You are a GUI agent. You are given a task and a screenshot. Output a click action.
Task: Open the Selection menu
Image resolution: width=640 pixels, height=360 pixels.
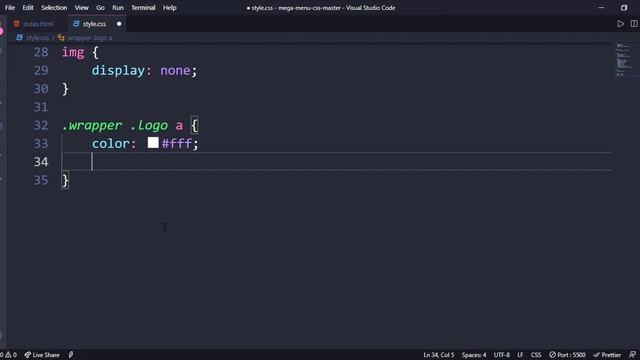pyautogui.click(x=54, y=8)
